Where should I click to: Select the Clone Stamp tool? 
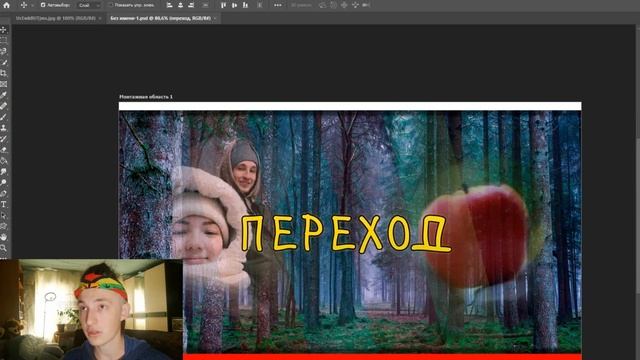4,128
